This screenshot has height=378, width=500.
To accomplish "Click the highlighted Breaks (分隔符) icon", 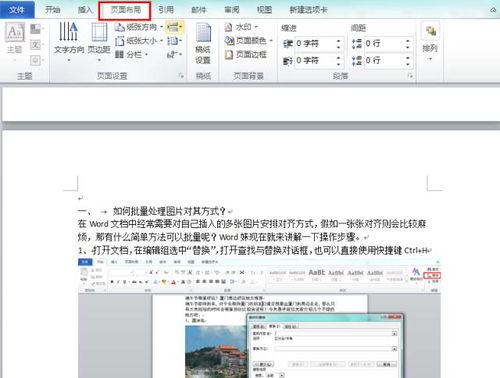I will [175, 27].
